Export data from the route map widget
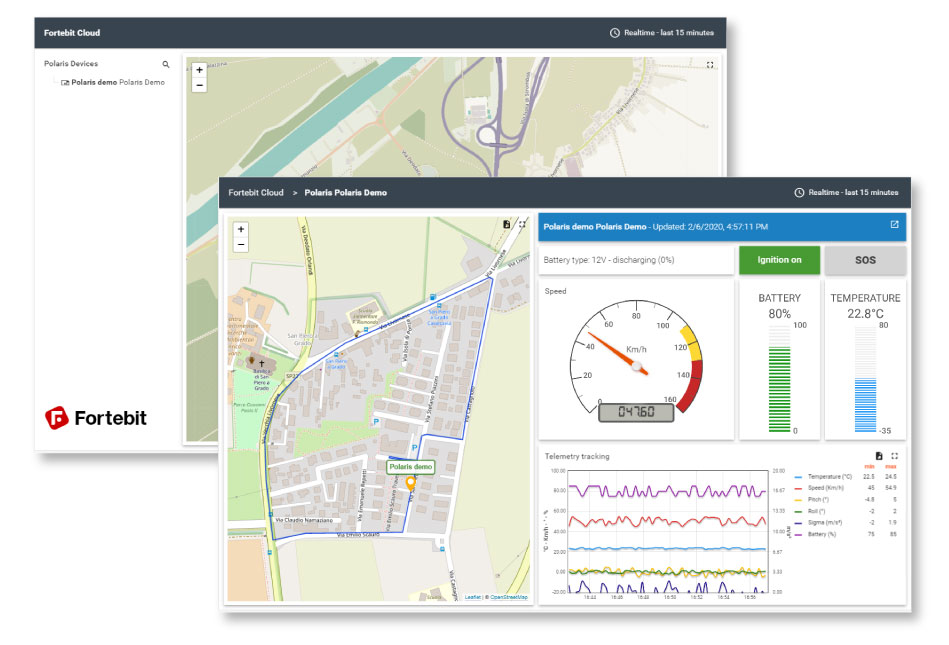 point(507,224)
